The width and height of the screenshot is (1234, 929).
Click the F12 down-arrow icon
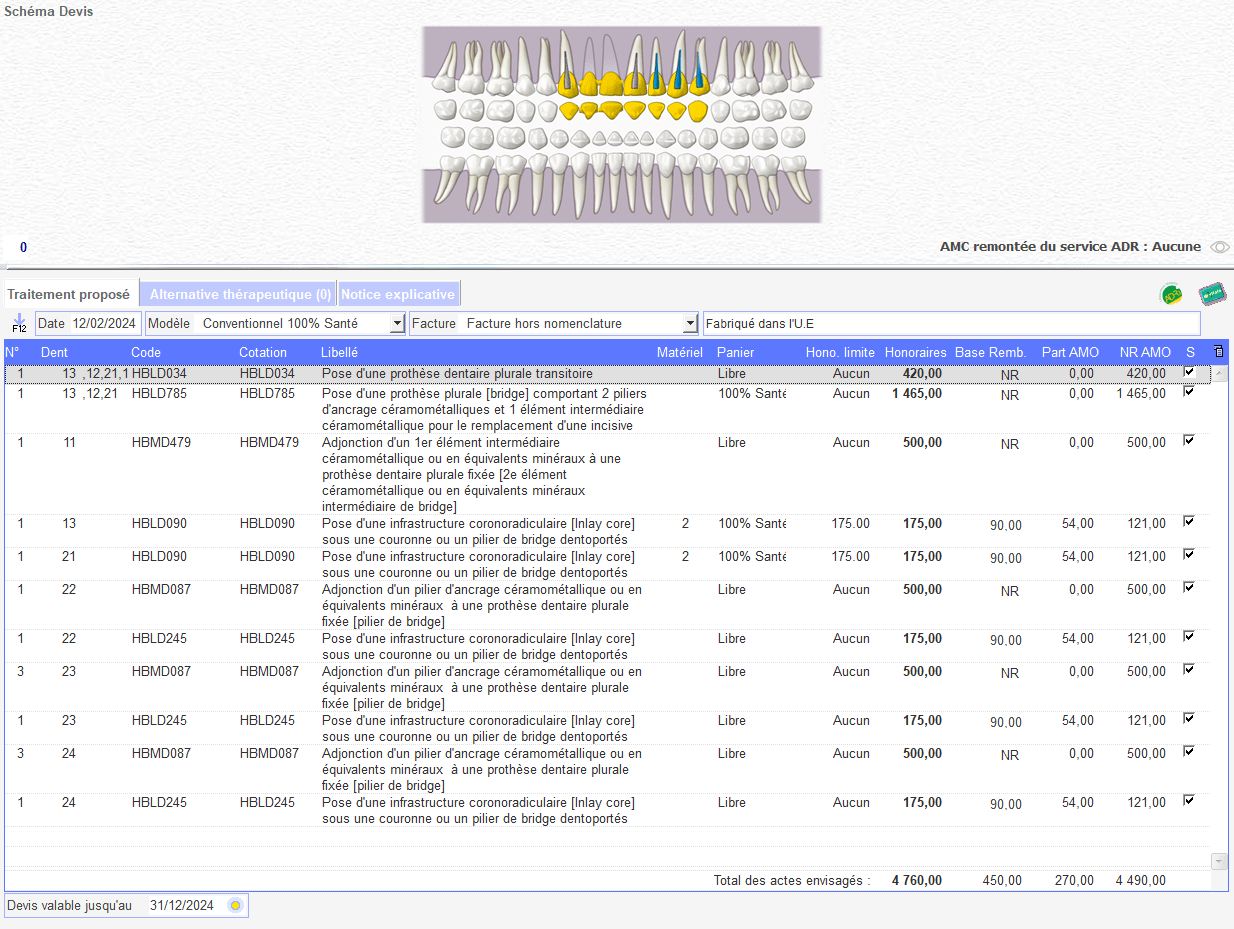point(19,322)
